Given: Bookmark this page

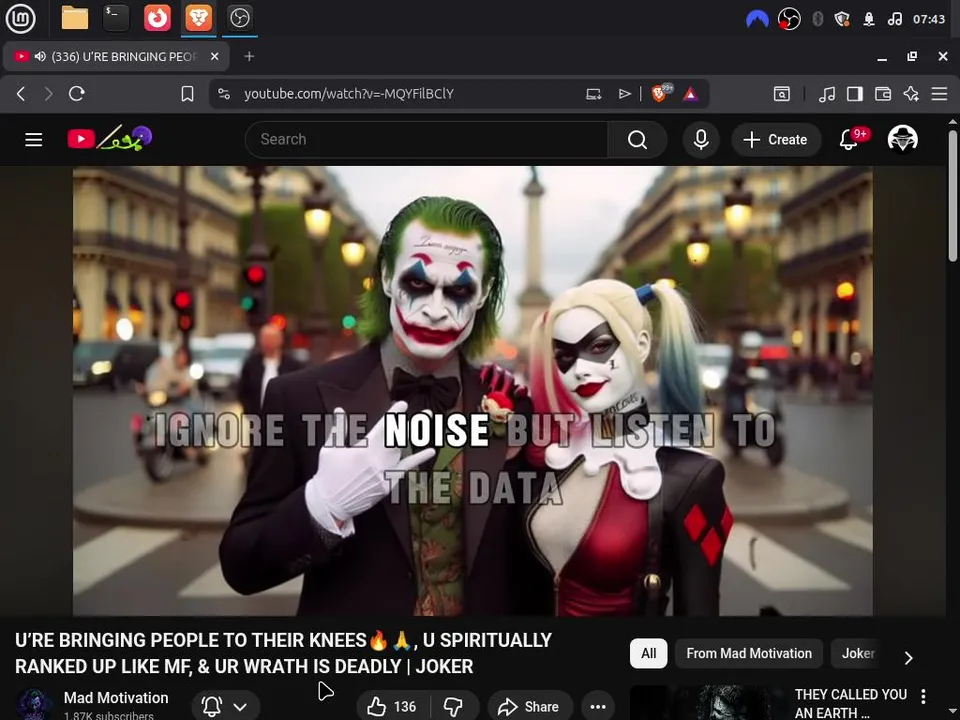Looking at the screenshot, I should [187, 94].
